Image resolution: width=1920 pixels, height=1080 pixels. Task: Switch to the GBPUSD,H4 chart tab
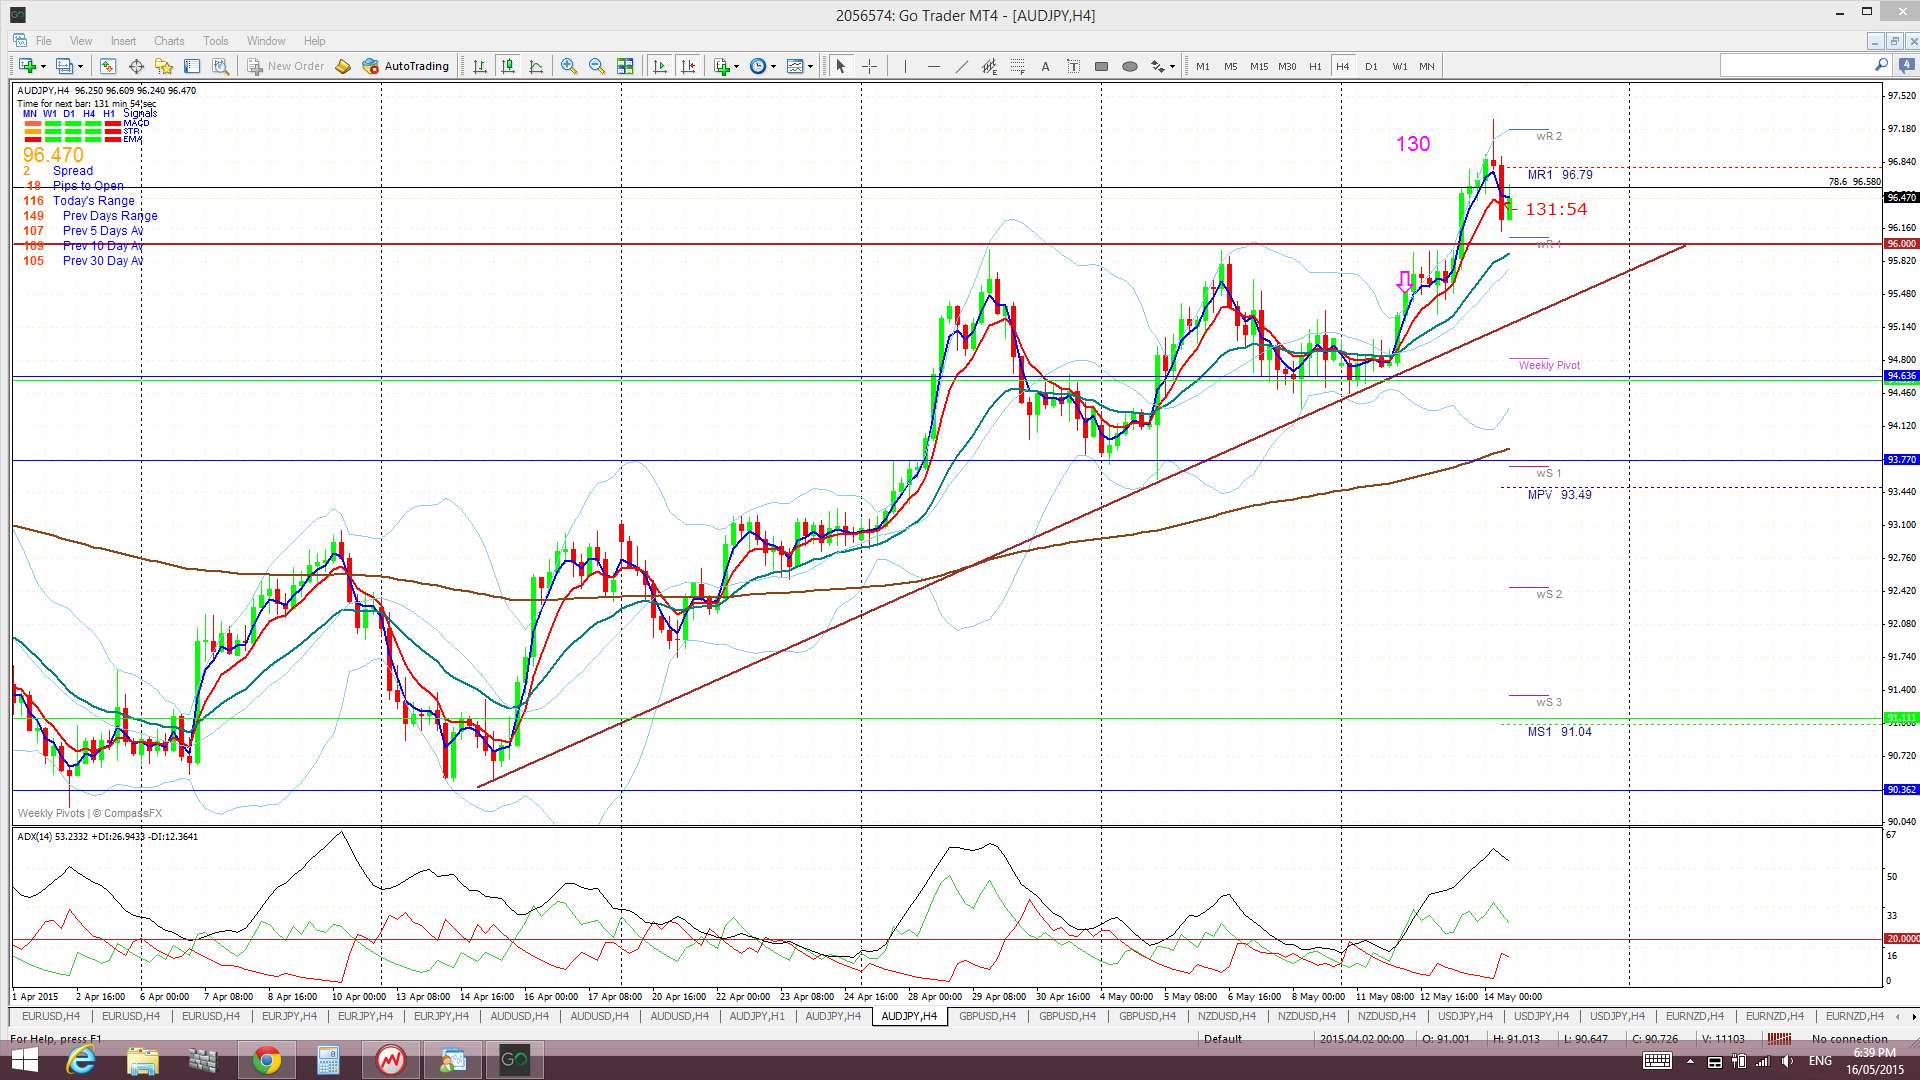(x=987, y=1016)
